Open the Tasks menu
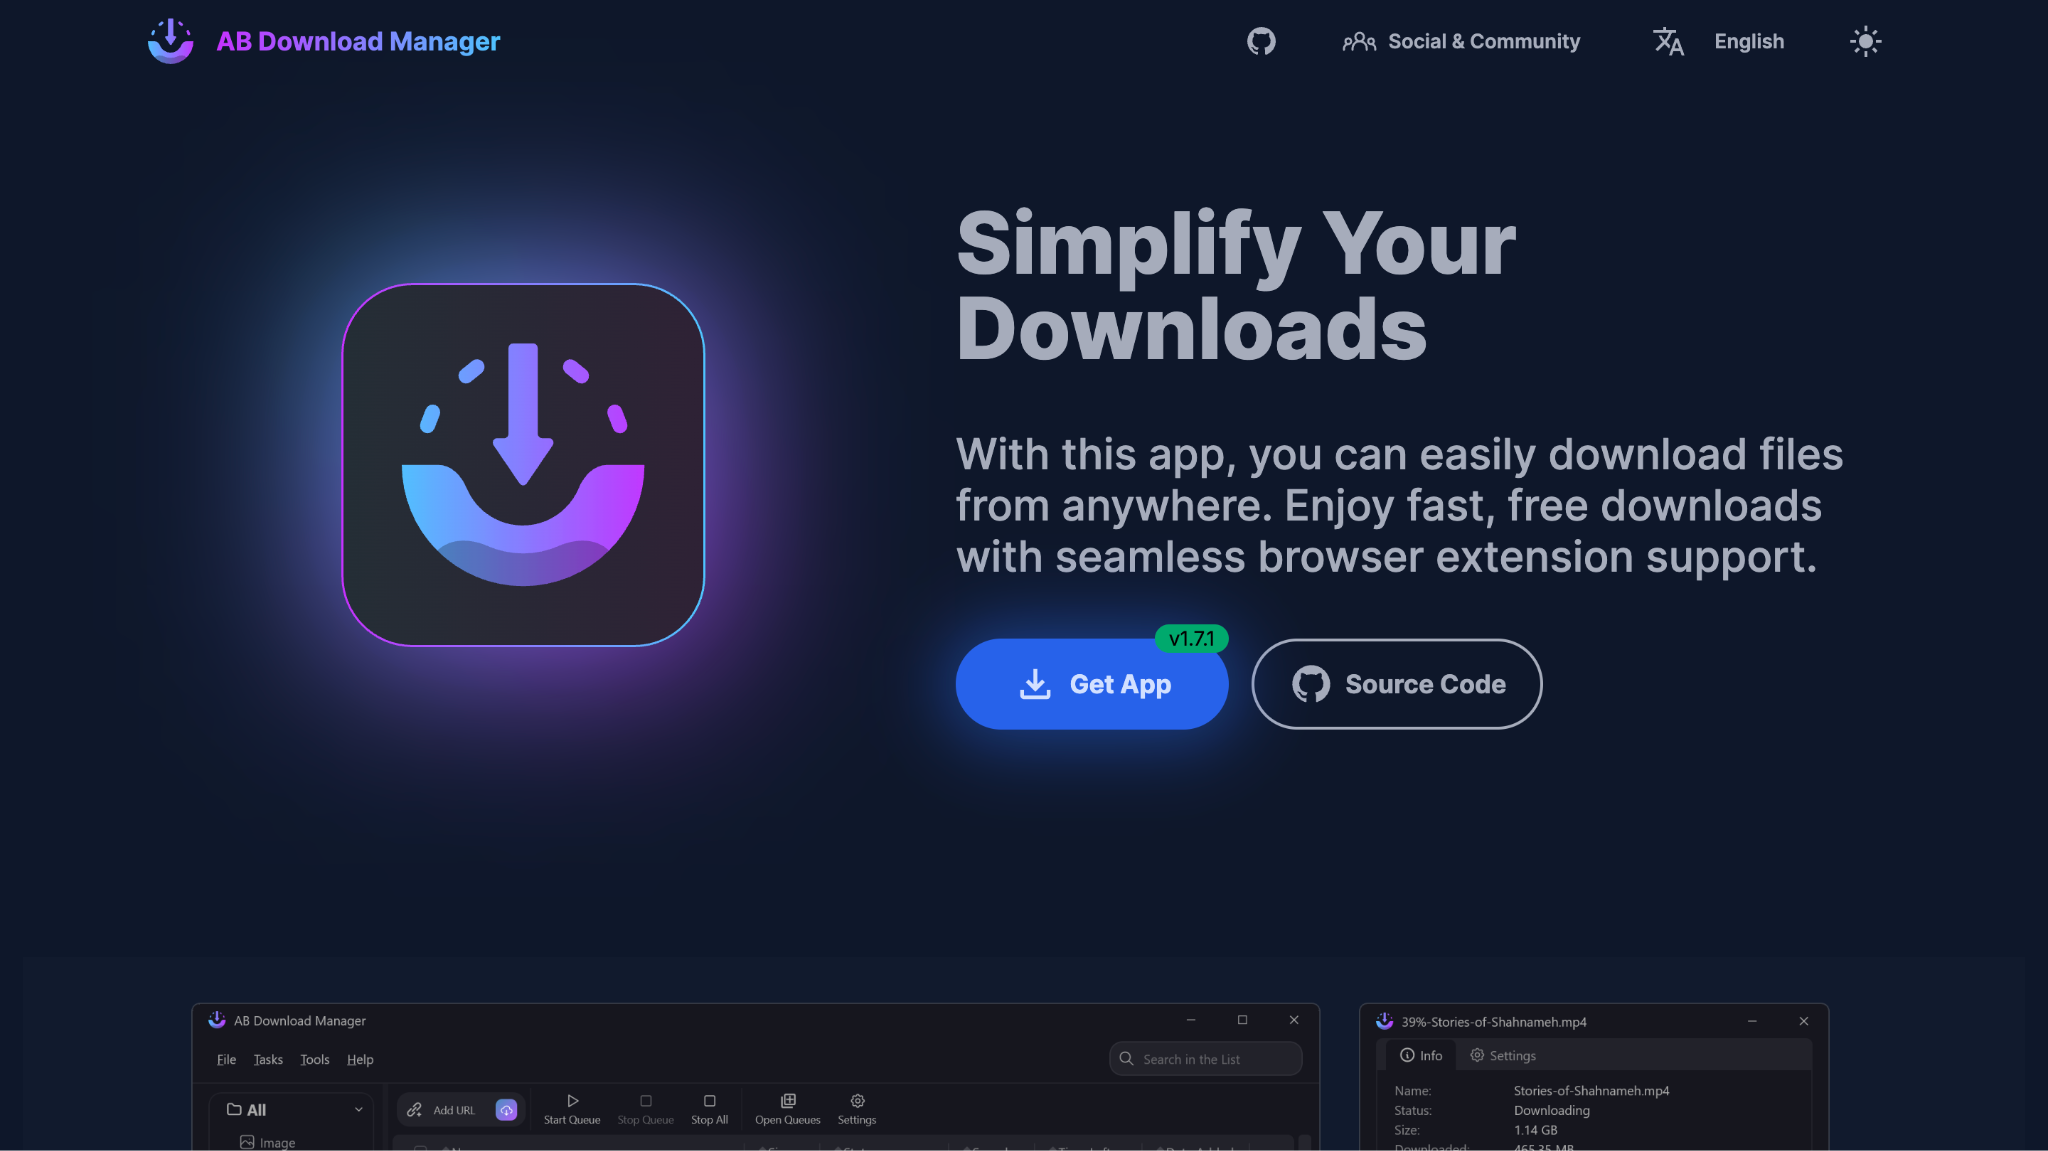 point(267,1059)
